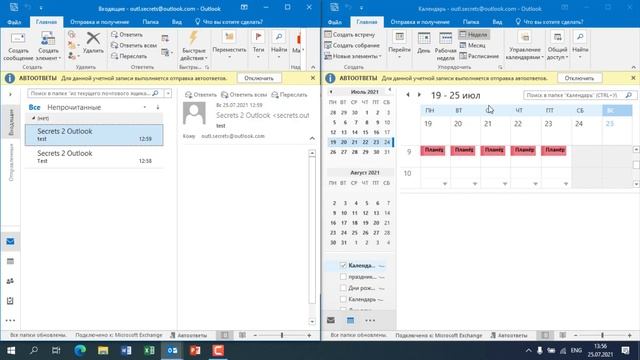The width and height of the screenshot is (640, 360).
Task: Open Calendar view in Mail window sidebar
Action: (10, 261)
